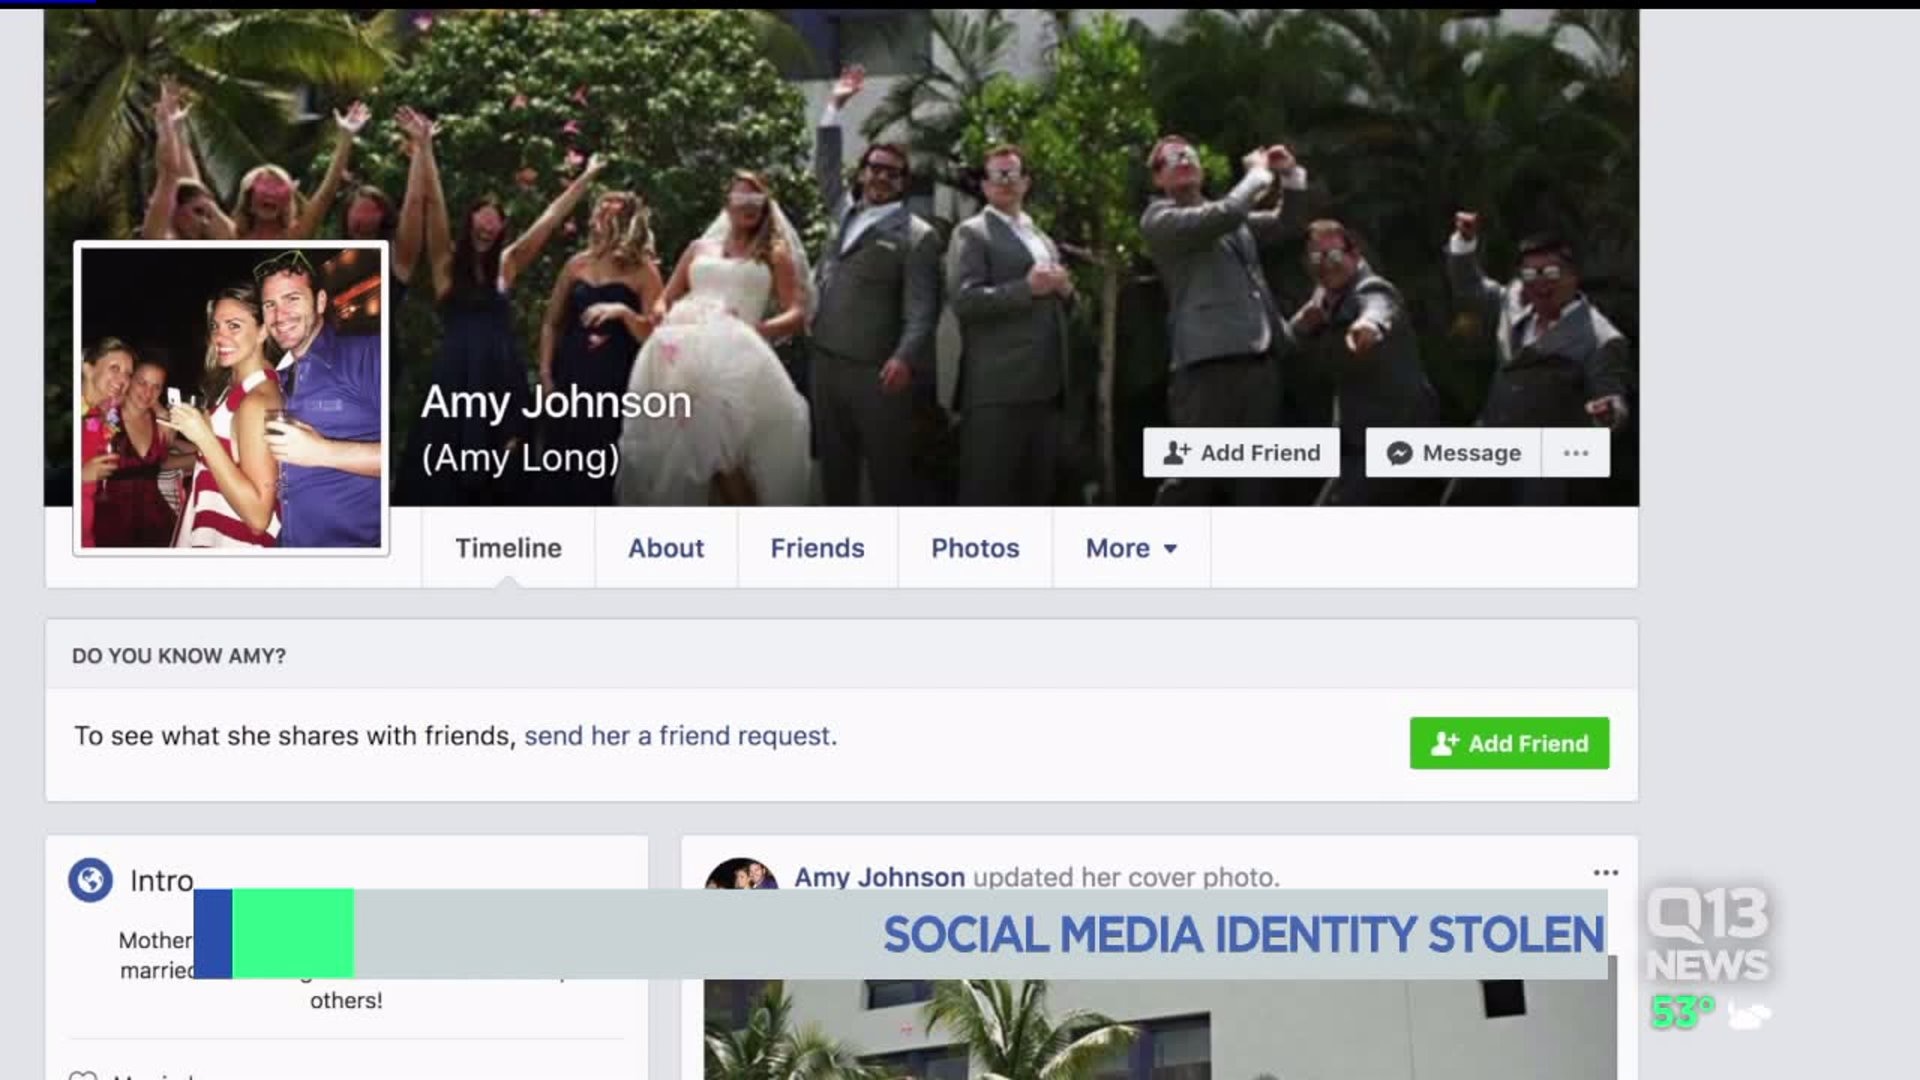Click the gray Add Friend button on cover
This screenshot has height=1080, width=1920.
coord(1241,453)
